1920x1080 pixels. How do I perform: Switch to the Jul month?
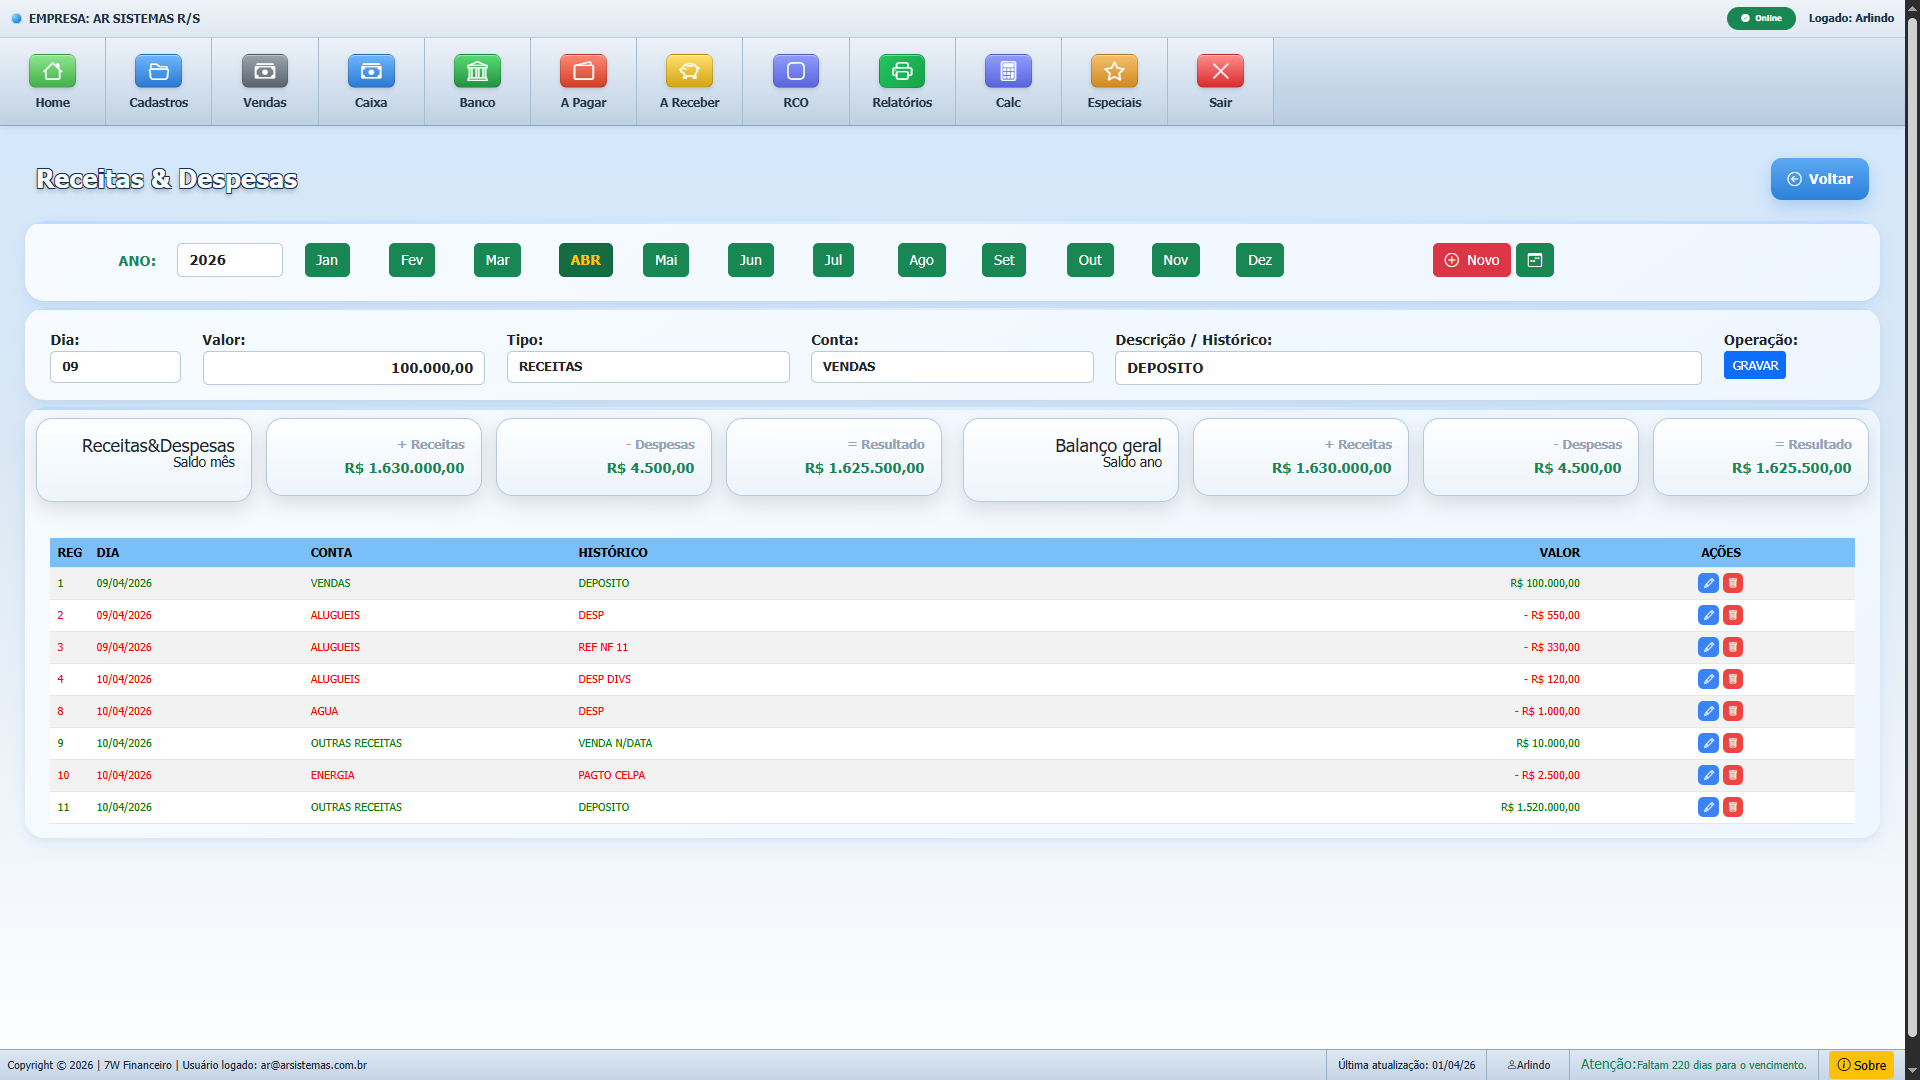pos(833,260)
